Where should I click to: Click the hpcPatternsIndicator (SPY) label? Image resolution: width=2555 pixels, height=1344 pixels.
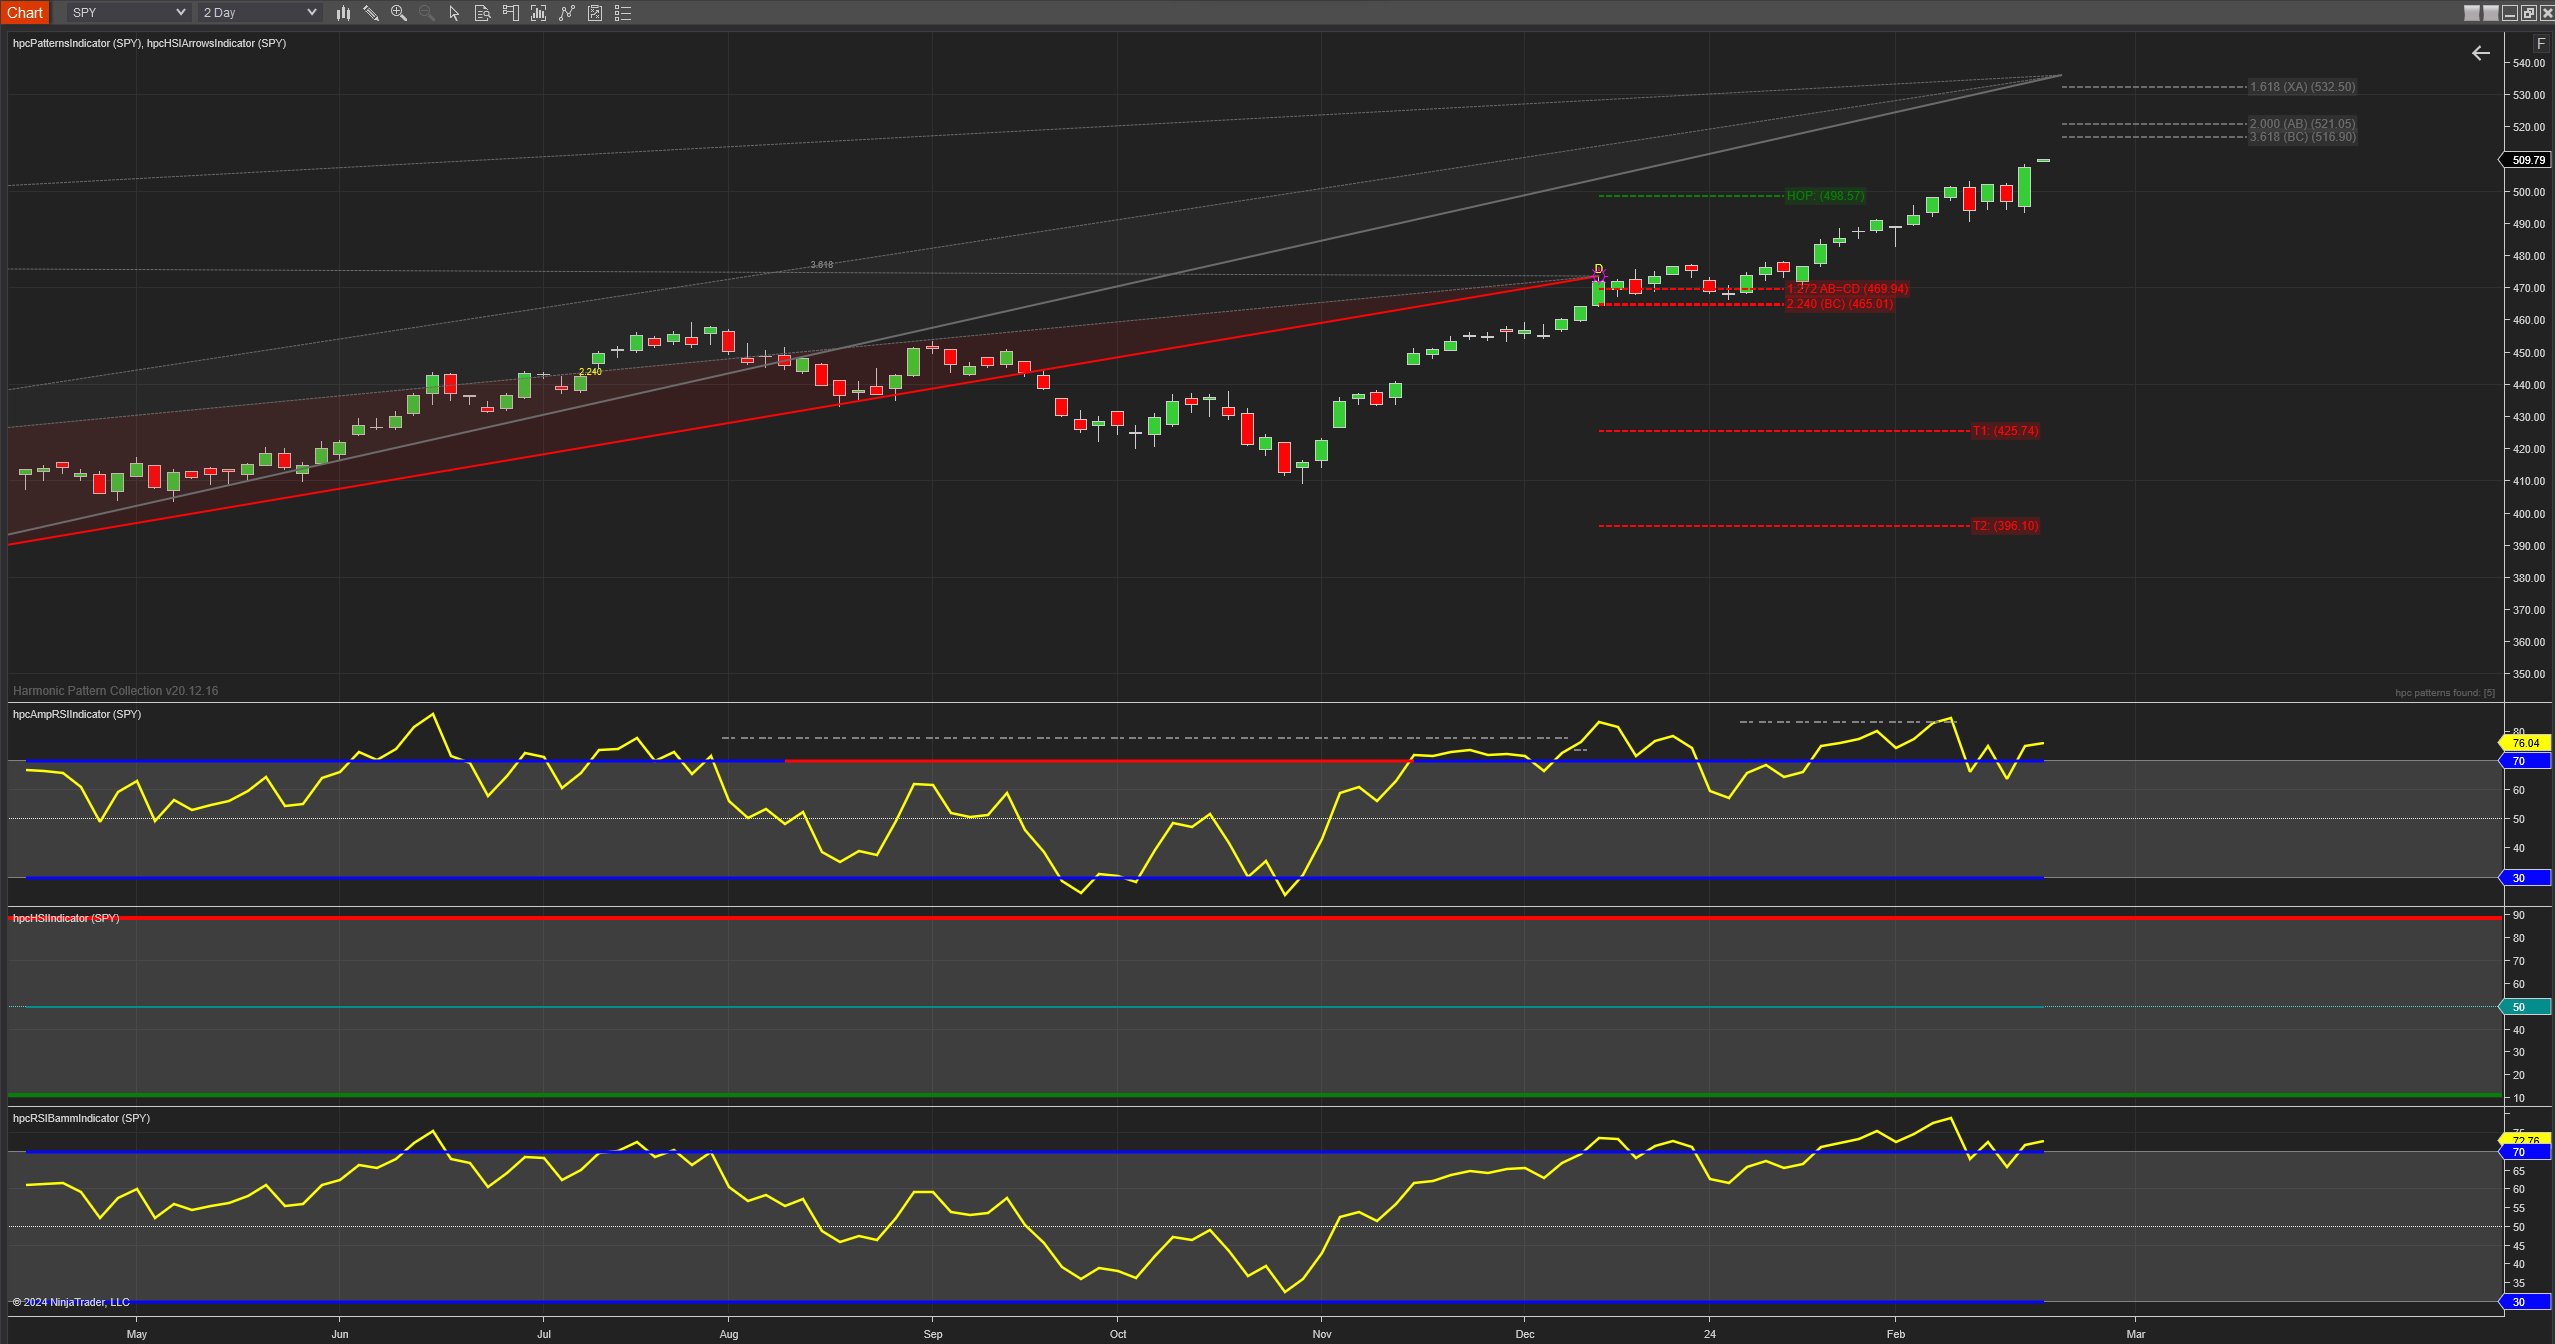77,43
